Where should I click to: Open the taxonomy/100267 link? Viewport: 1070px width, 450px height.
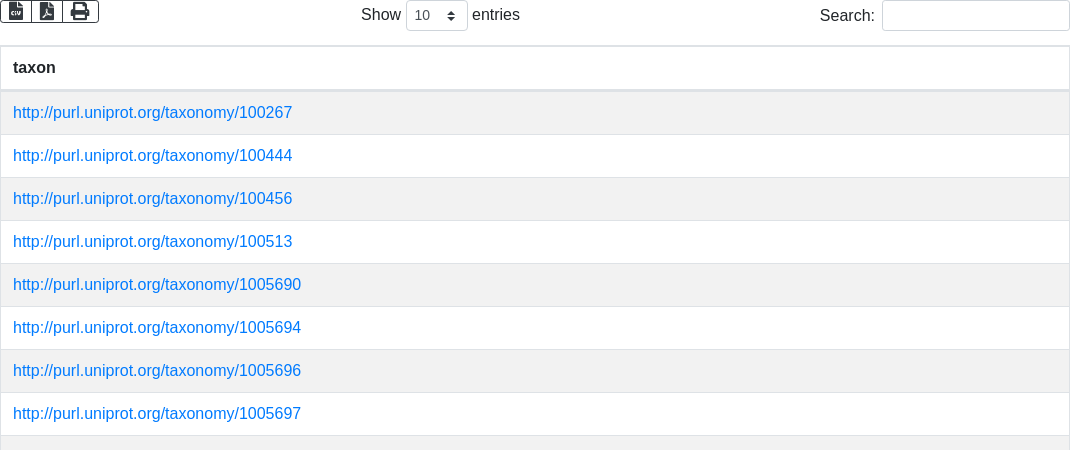tap(152, 113)
